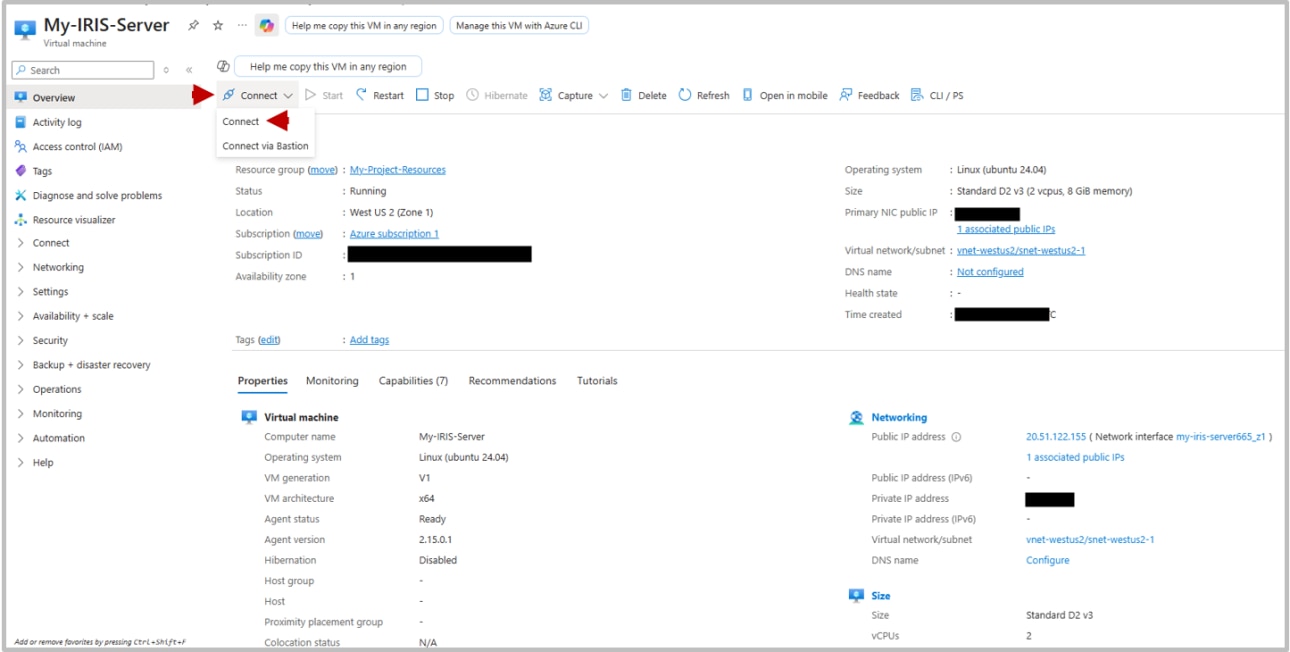The height and width of the screenshot is (652, 1290).
Task: Expand the Networking section in the sidebar
Action: point(60,266)
